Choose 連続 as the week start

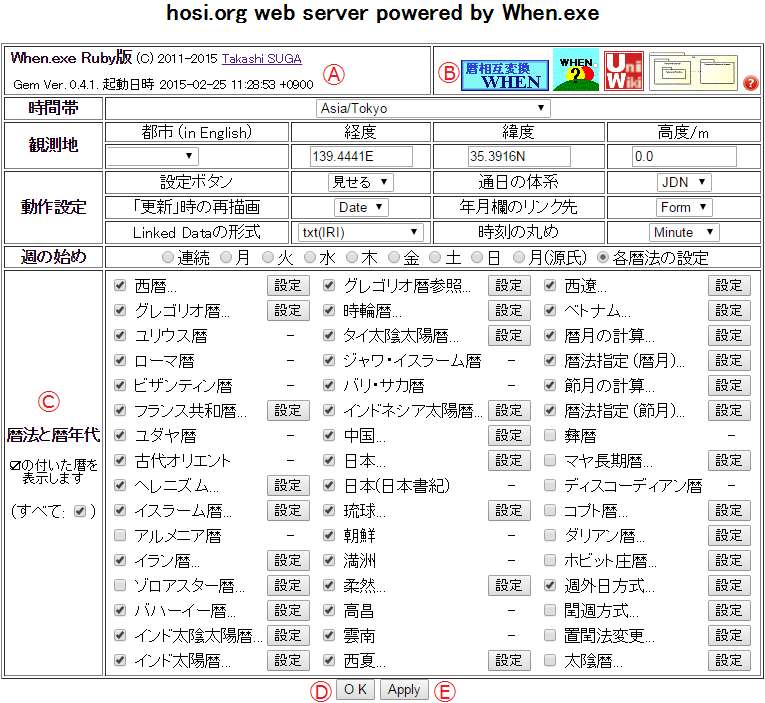[x=167, y=258]
